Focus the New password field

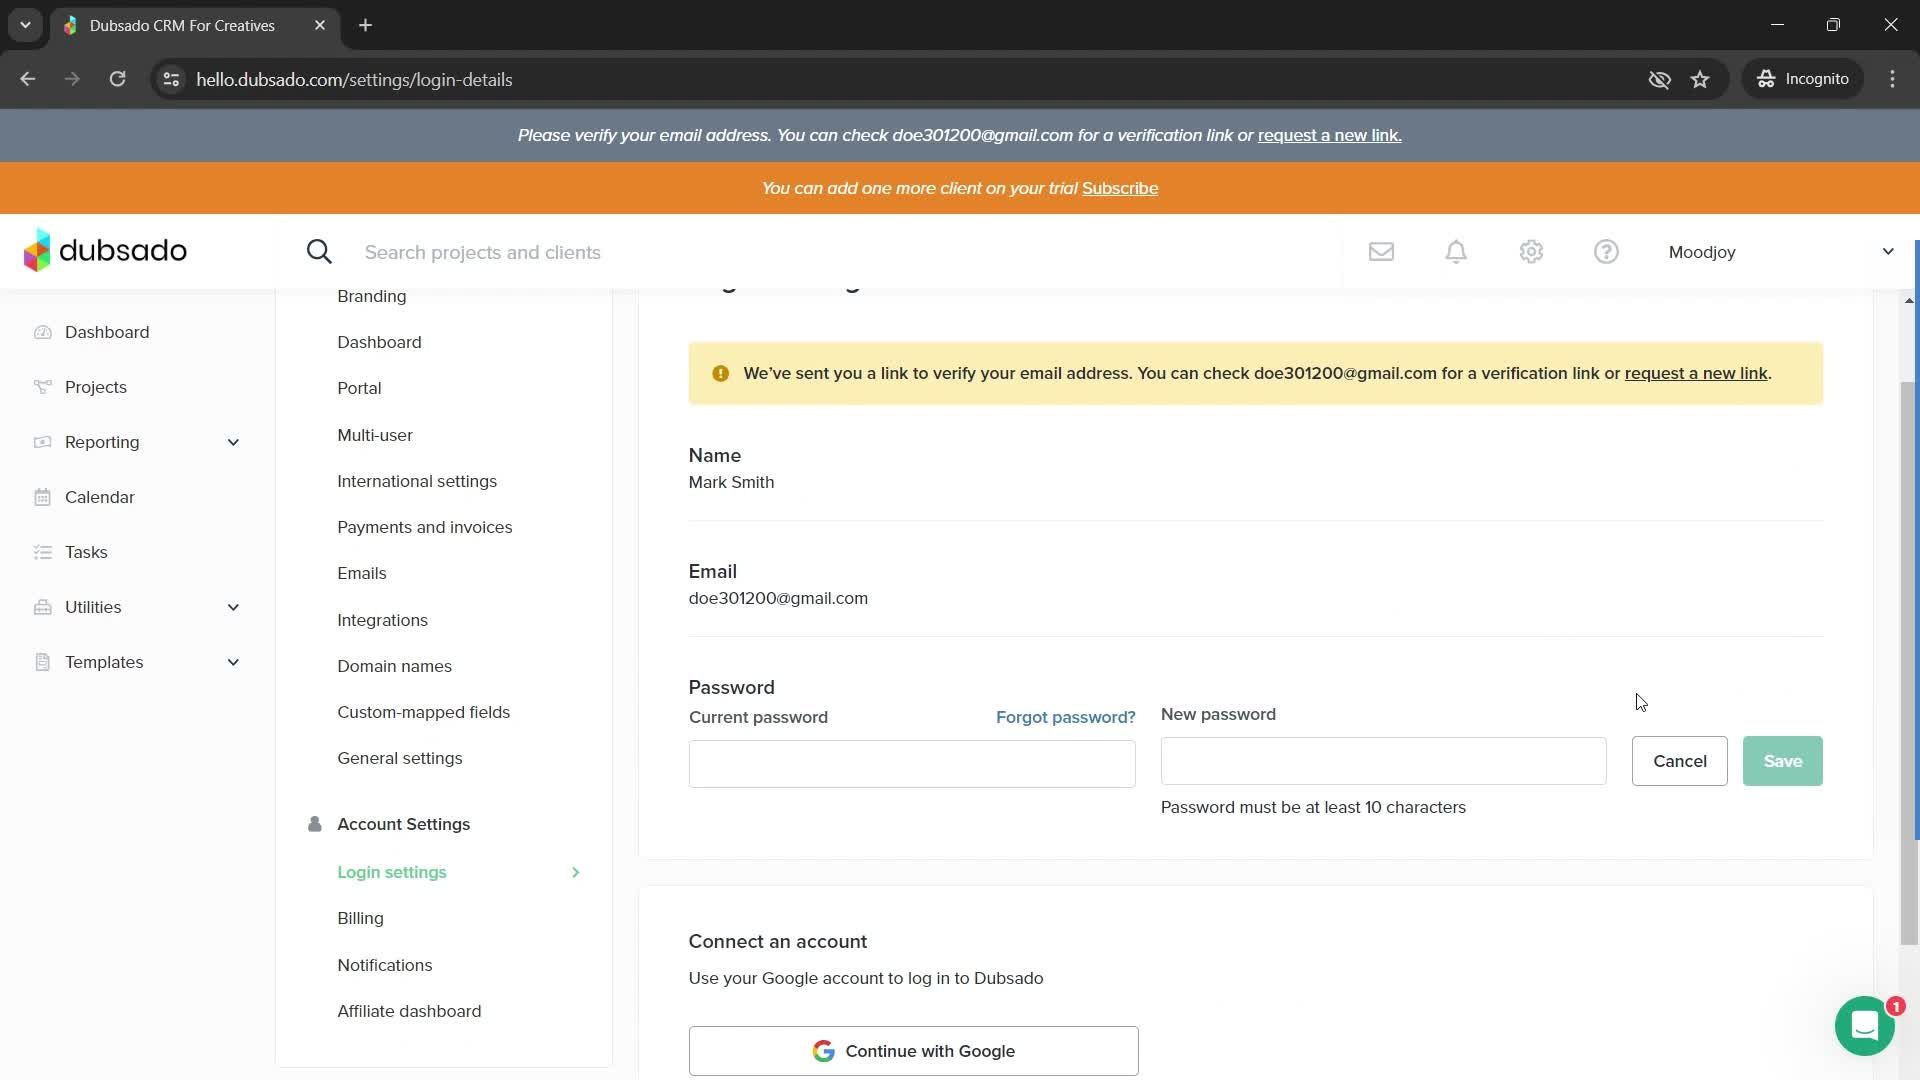(x=1383, y=761)
